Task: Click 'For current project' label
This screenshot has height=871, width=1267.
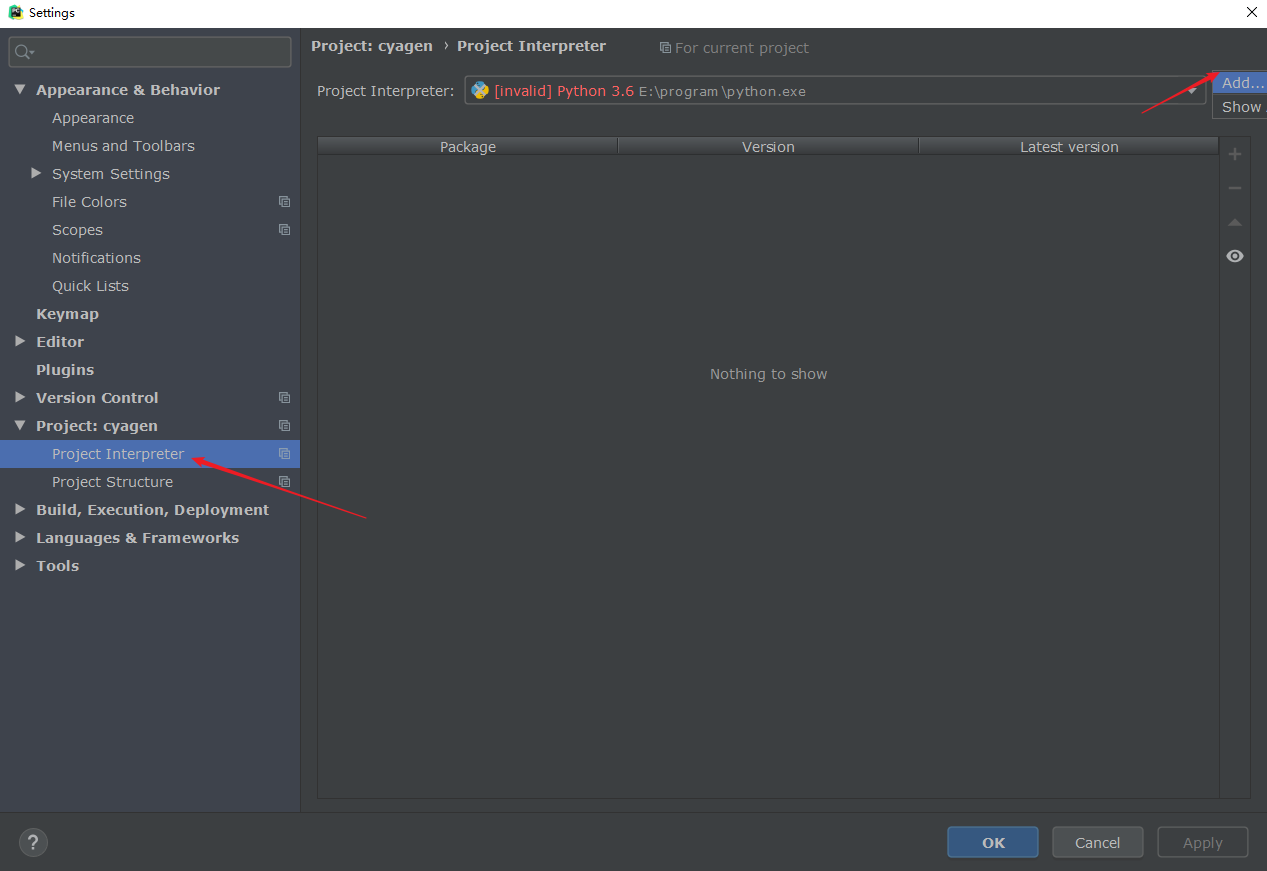Action: tap(742, 48)
